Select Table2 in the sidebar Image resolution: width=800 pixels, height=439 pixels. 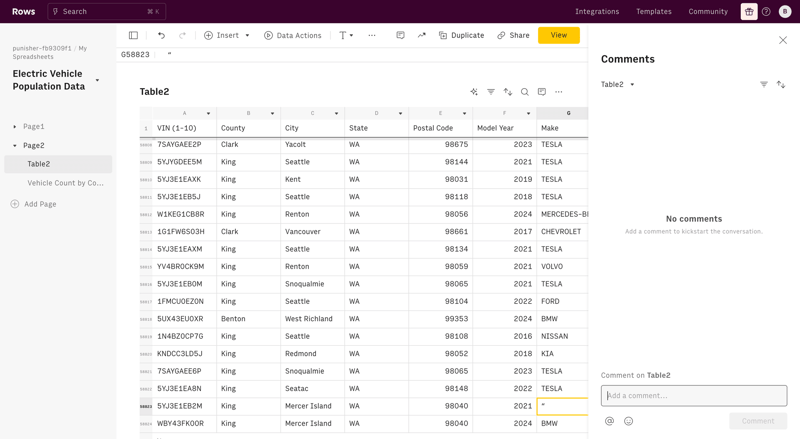coord(58,164)
